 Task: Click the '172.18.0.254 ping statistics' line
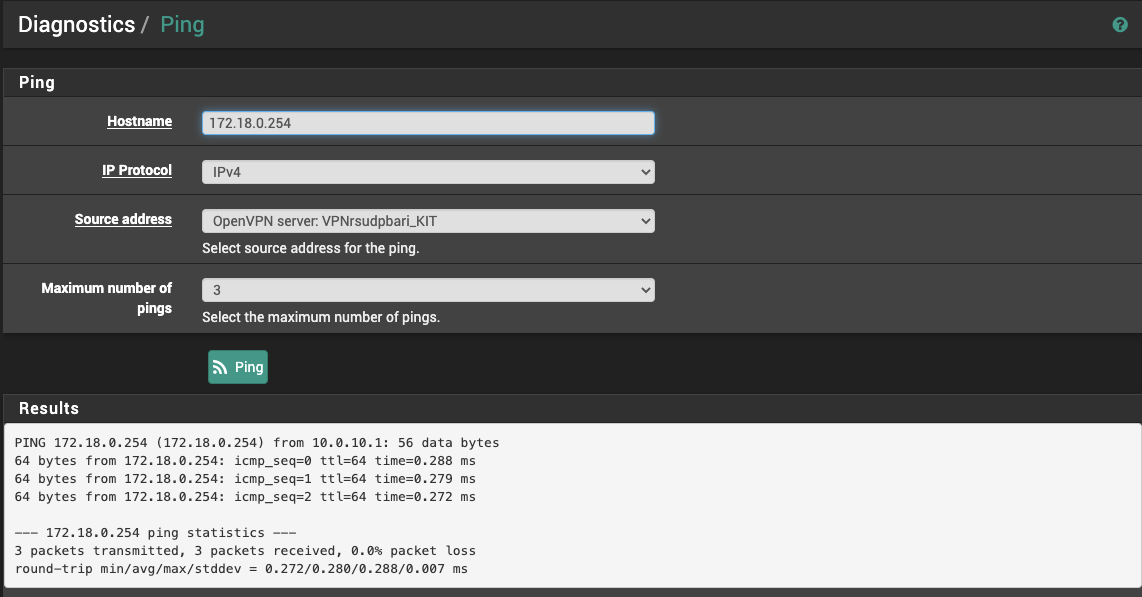[x=156, y=533]
